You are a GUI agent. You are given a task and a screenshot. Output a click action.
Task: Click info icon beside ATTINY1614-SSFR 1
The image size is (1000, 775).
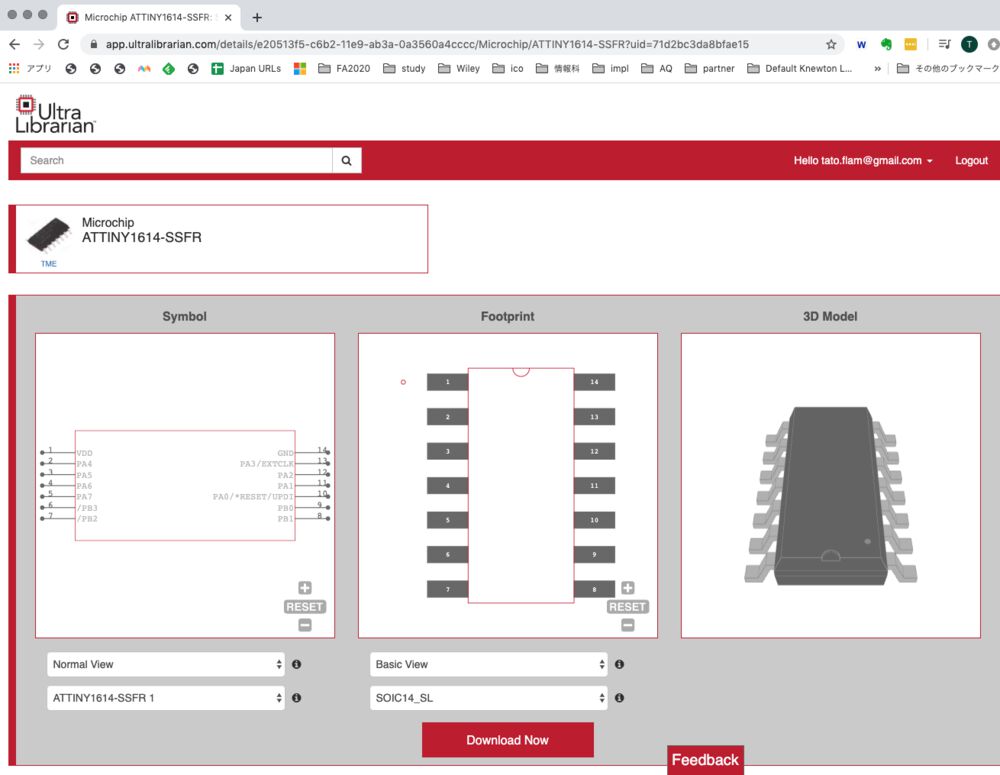pos(297,698)
